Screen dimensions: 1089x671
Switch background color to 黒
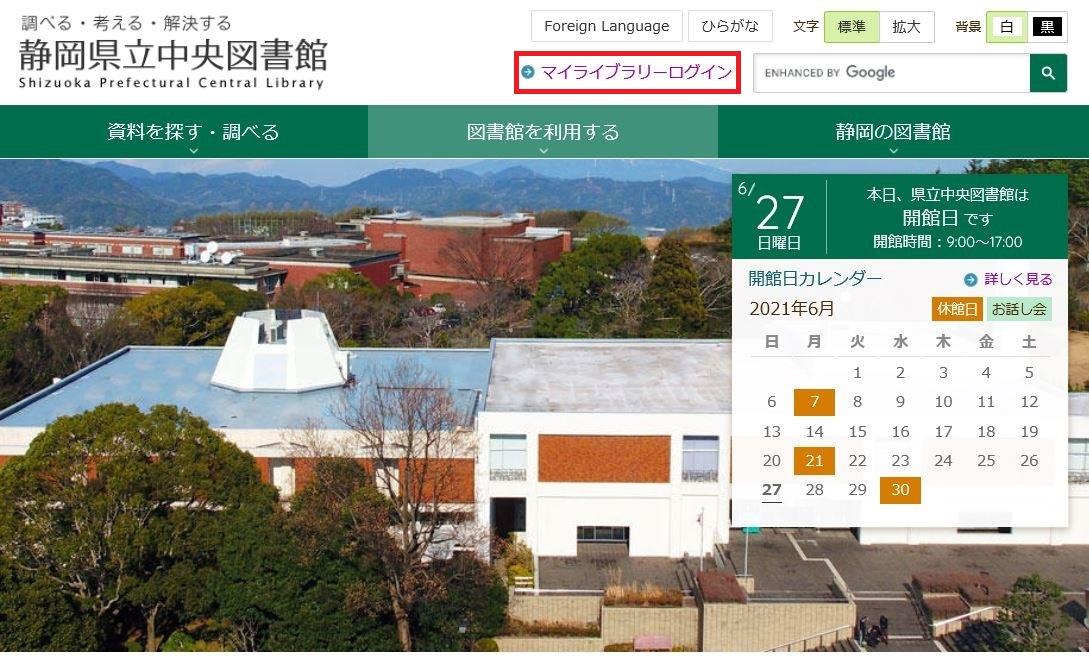point(1047,27)
